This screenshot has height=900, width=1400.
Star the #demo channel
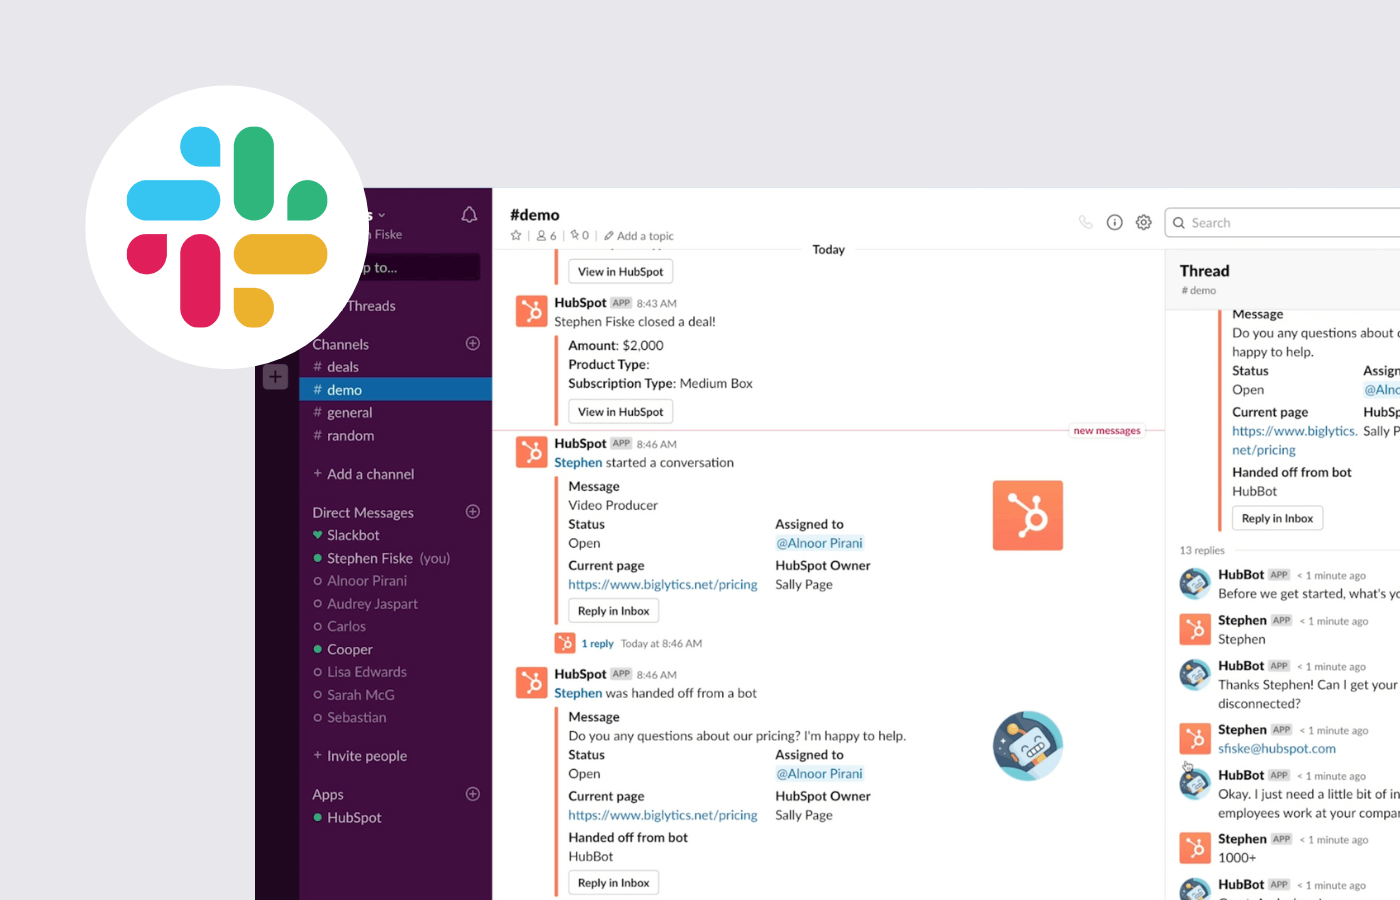516,236
